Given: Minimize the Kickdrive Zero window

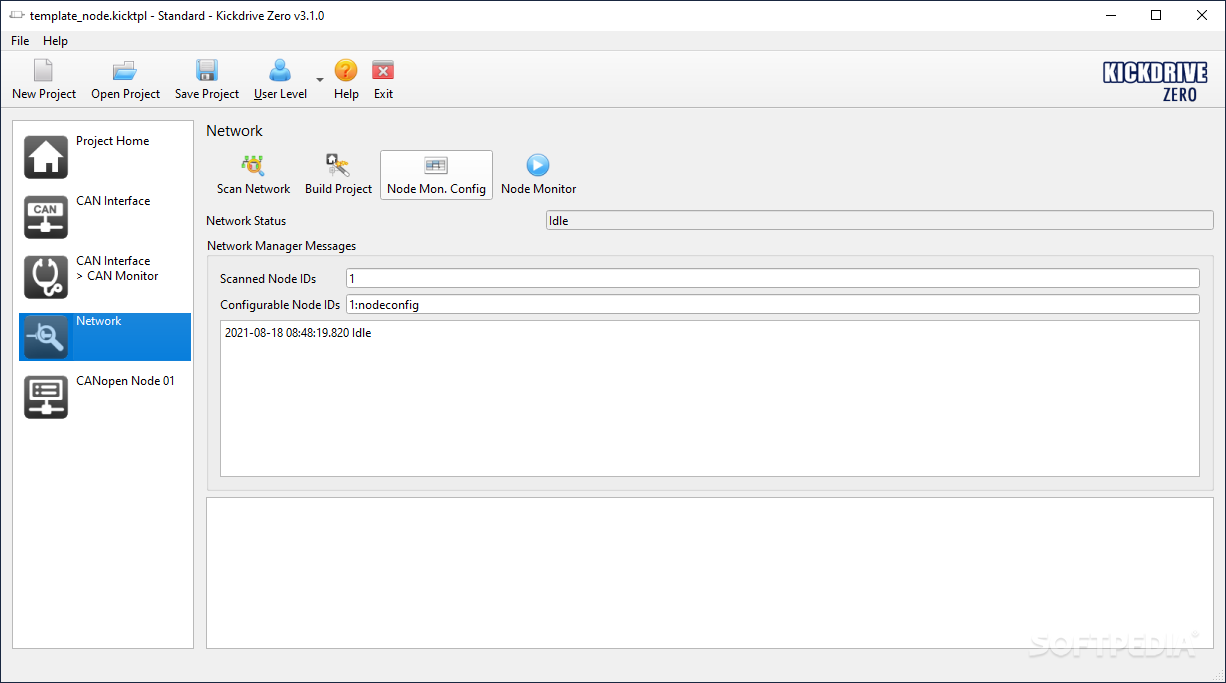Looking at the screenshot, I should (1111, 15).
